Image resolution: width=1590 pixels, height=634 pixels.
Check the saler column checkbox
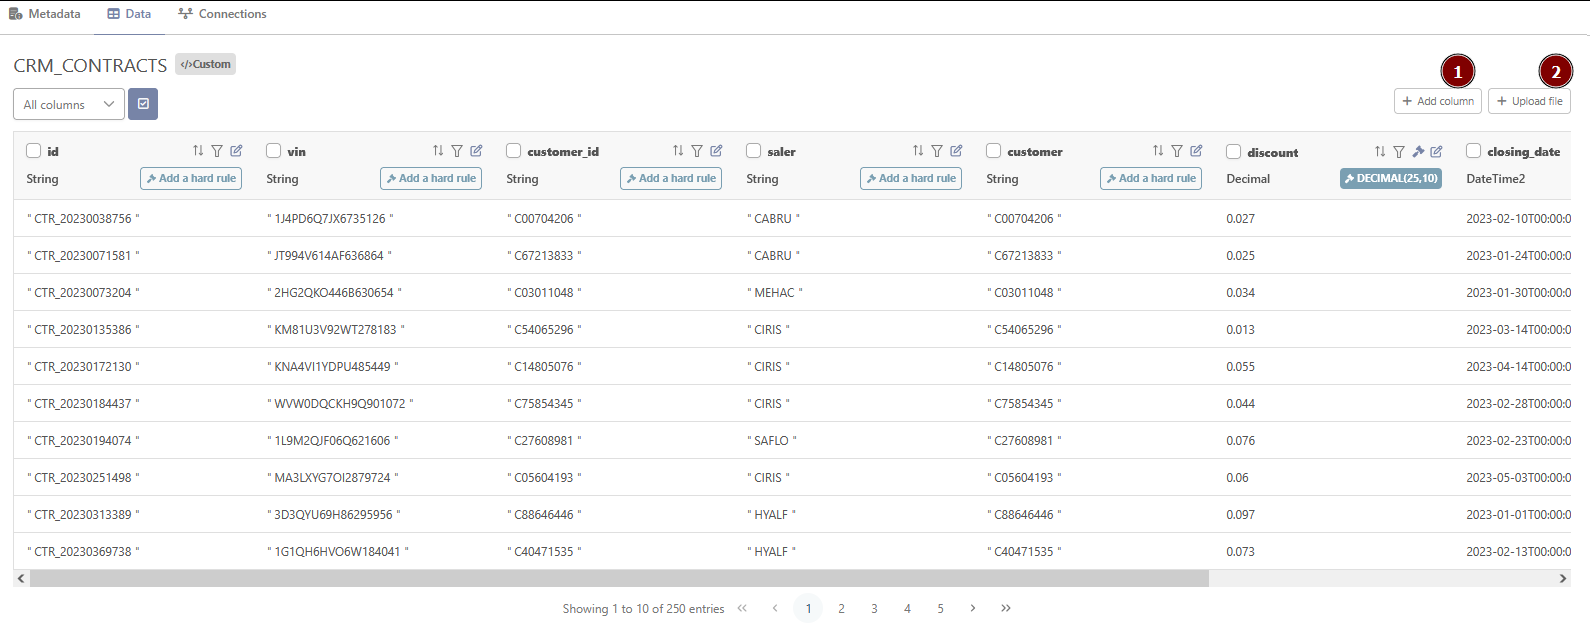[x=753, y=151]
